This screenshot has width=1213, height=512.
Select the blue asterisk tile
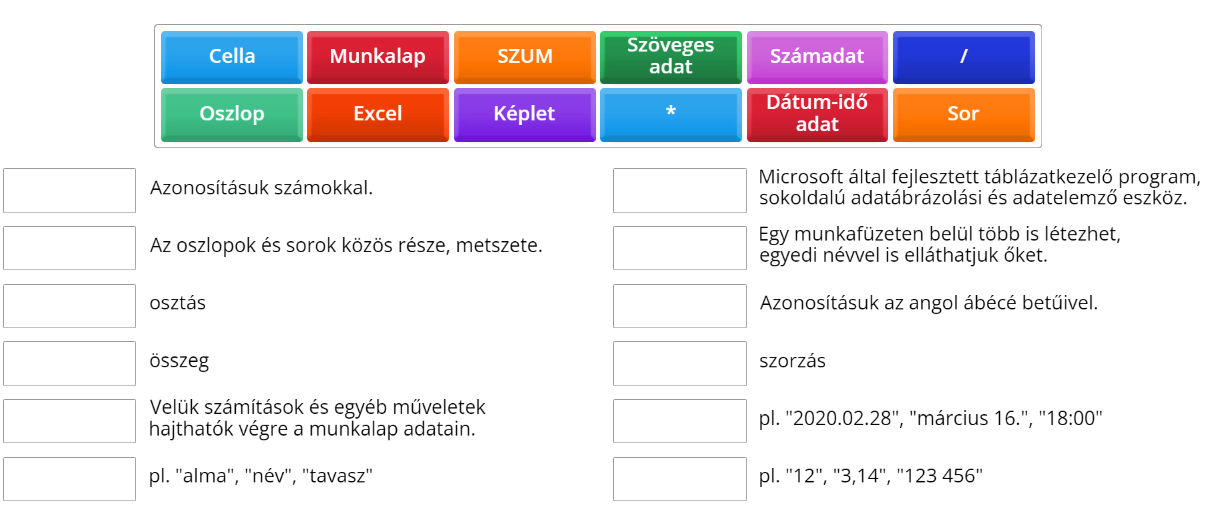pos(671,115)
